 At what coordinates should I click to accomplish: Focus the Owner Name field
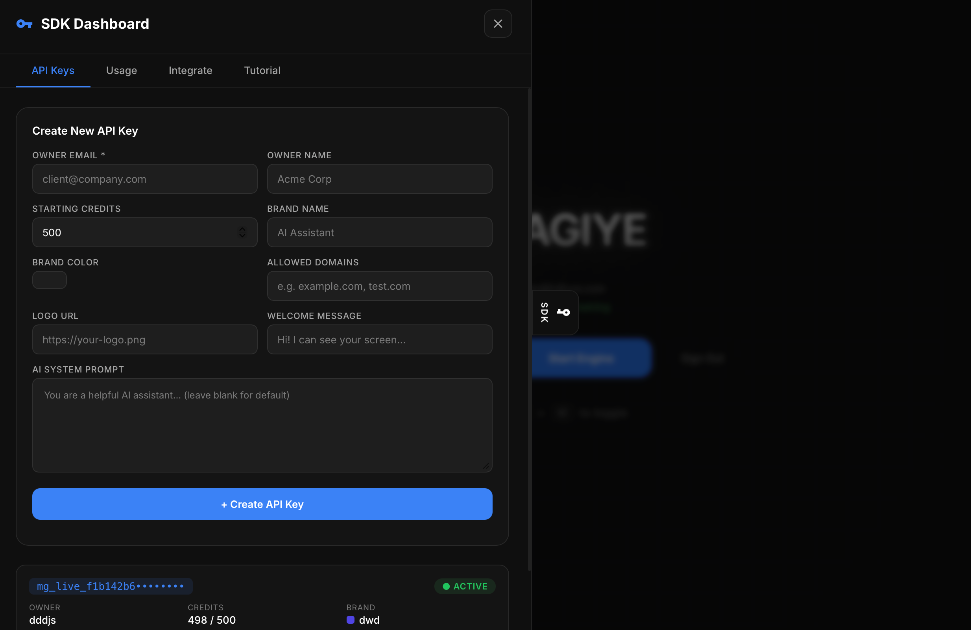point(379,179)
